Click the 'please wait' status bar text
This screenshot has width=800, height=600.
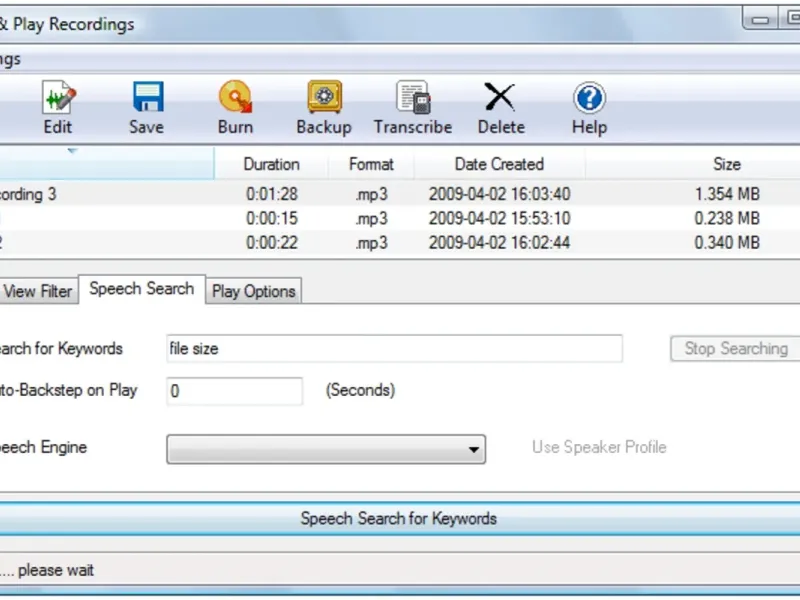(56, 570)
